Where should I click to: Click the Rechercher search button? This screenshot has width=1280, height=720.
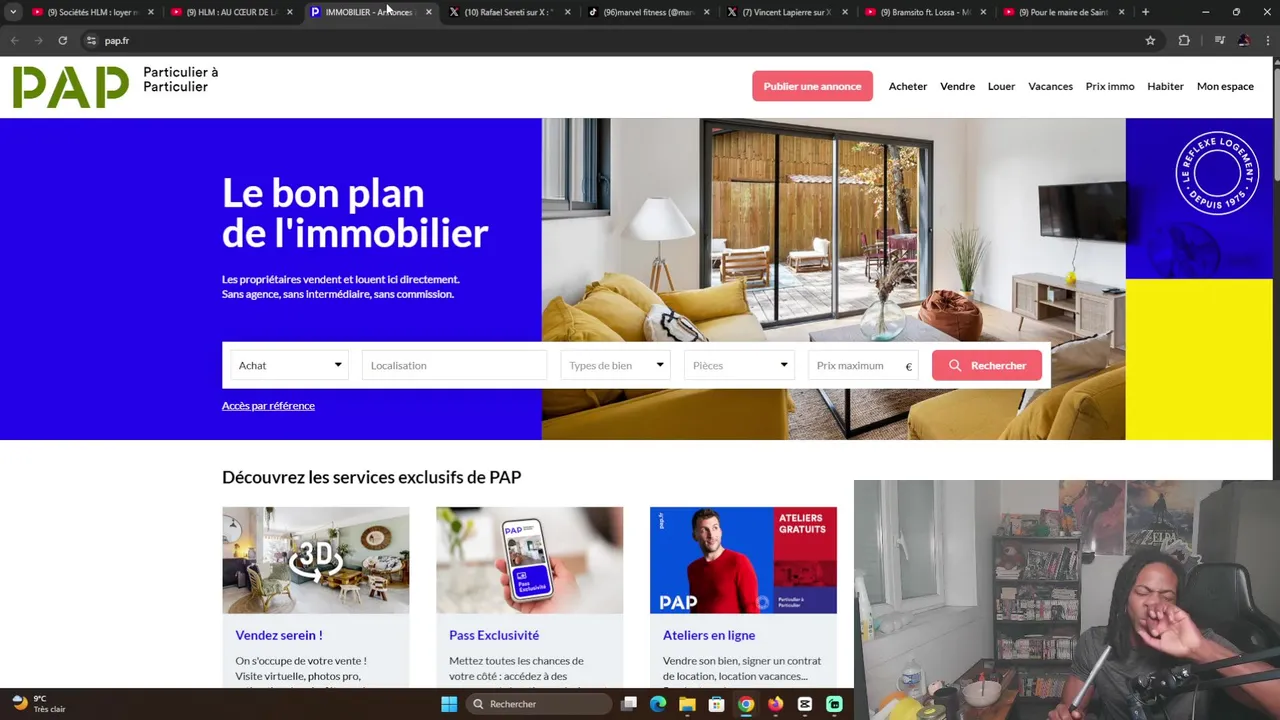click(x=987, y=365)
